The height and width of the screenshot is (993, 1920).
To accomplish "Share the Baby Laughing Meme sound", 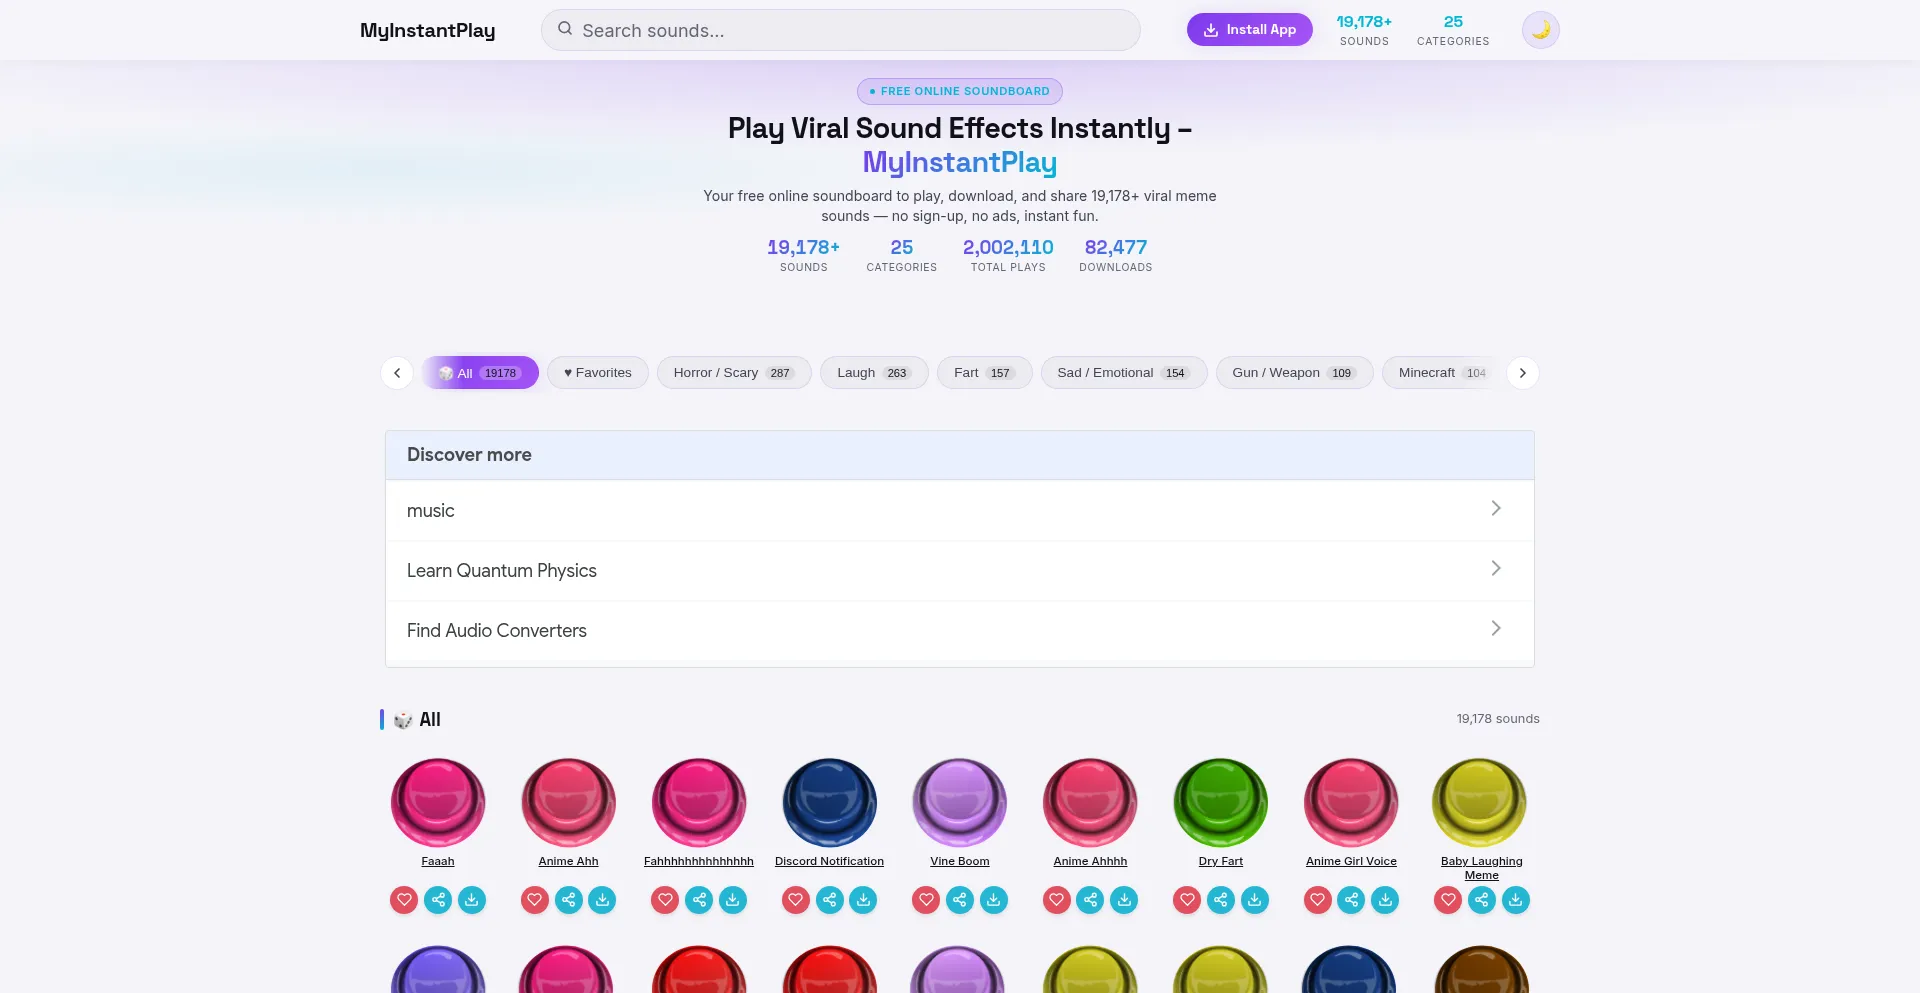I will 1482,900.
